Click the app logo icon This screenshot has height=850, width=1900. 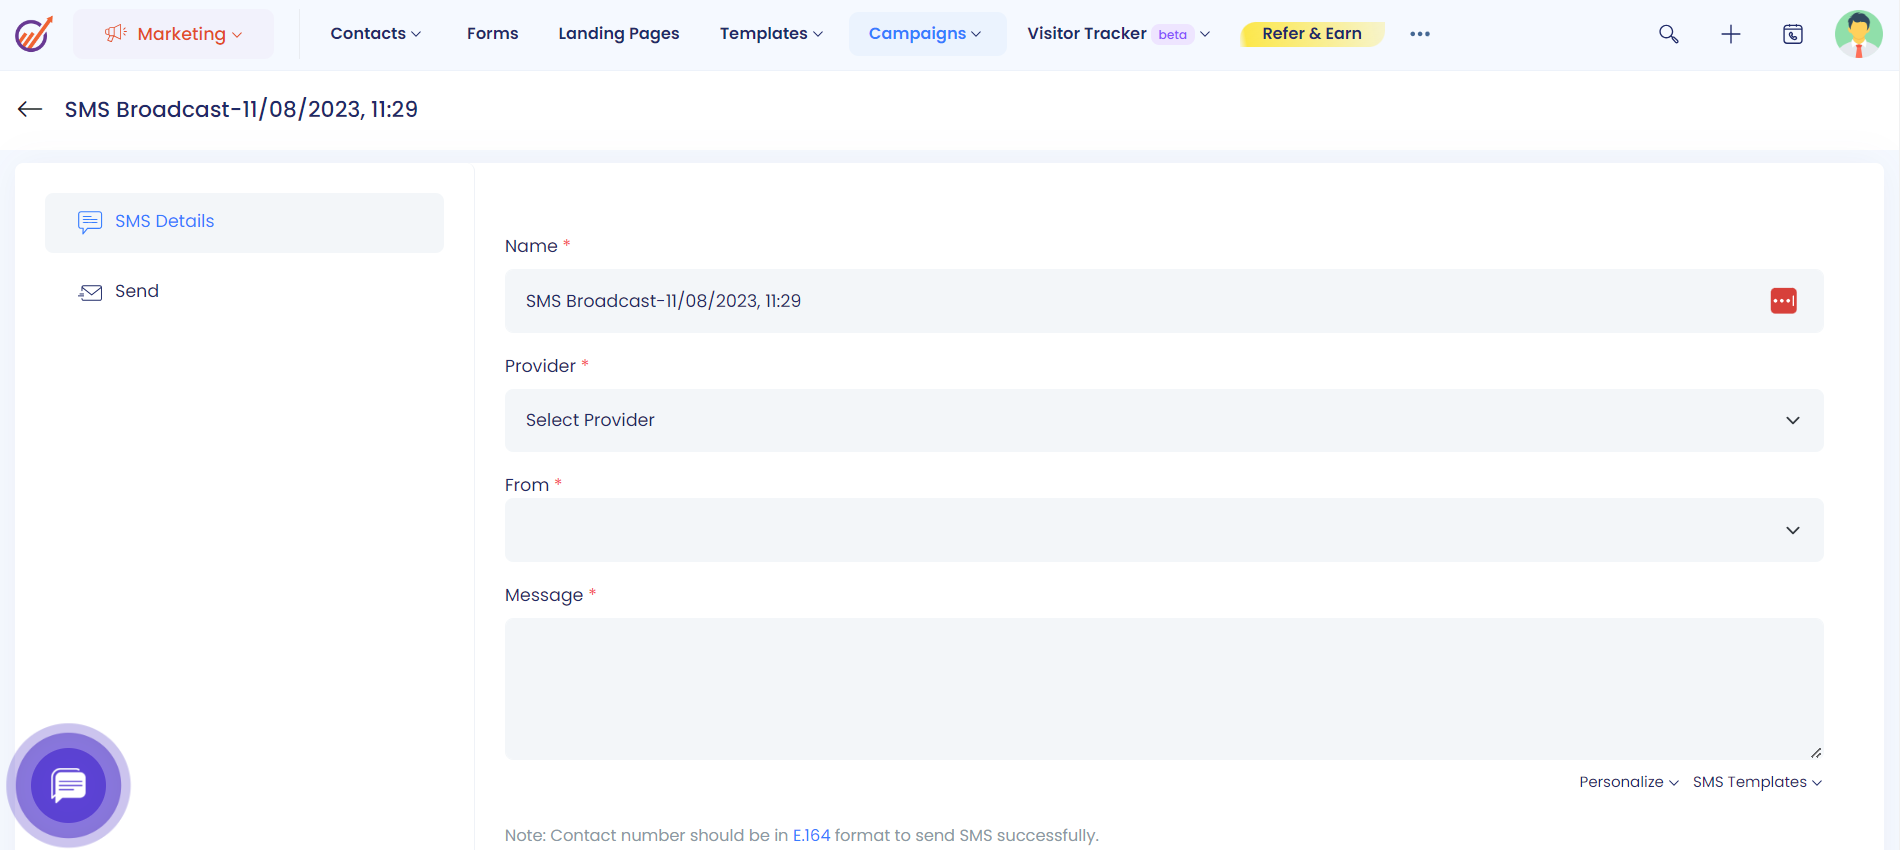(x=33, y=34)
